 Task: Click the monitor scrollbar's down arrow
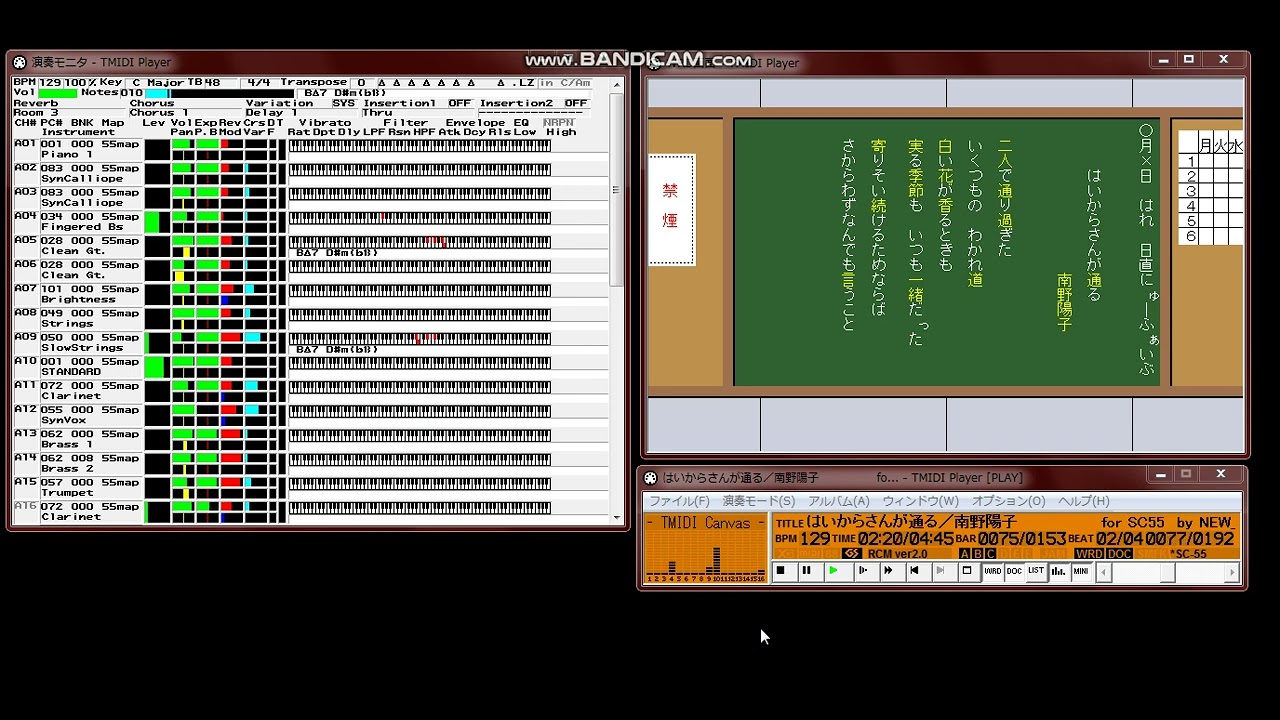(x=616, y=516)
